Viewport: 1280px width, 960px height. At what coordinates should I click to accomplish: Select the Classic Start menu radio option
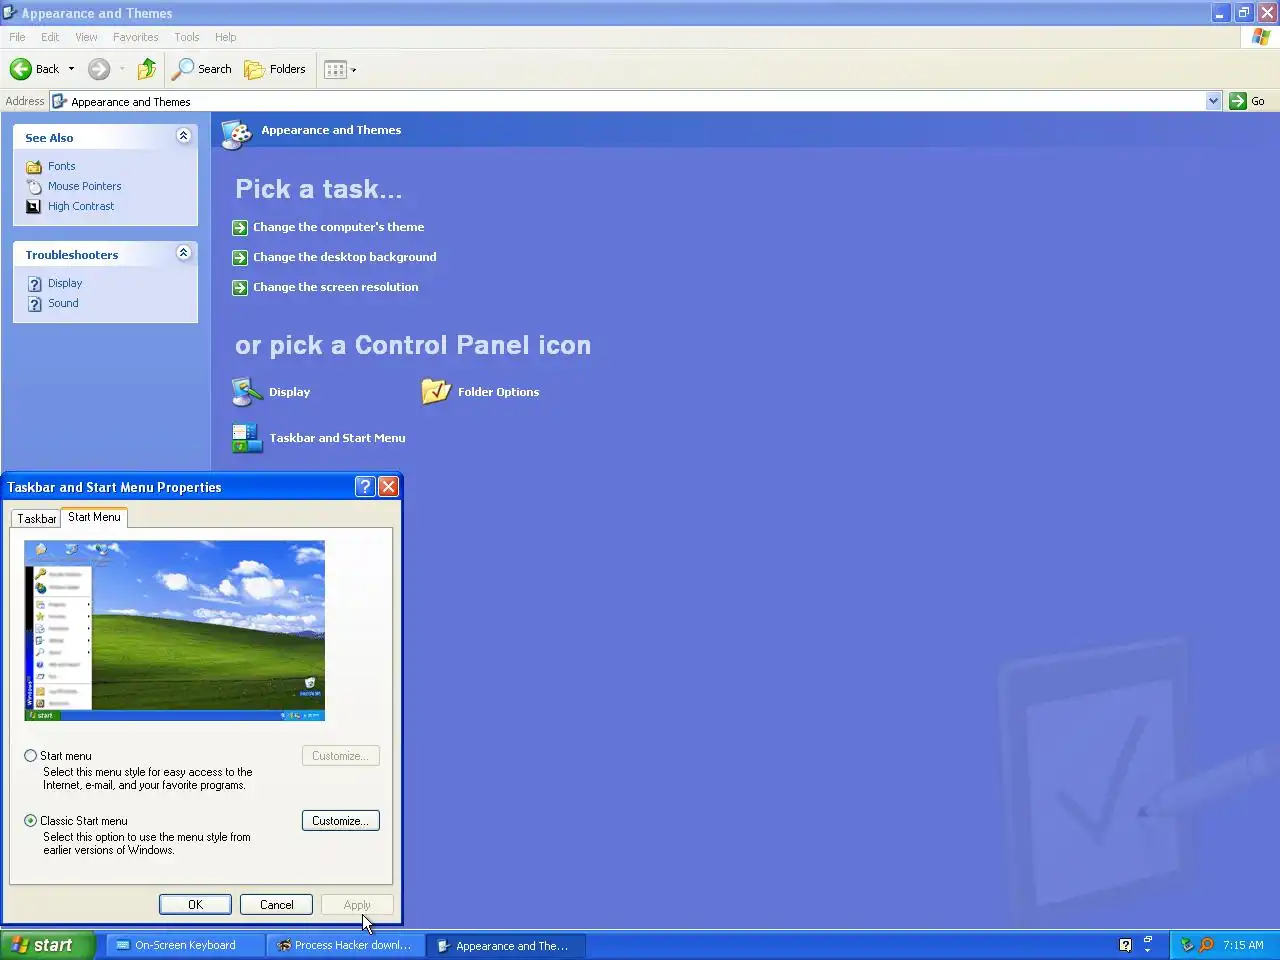point(31,820)
